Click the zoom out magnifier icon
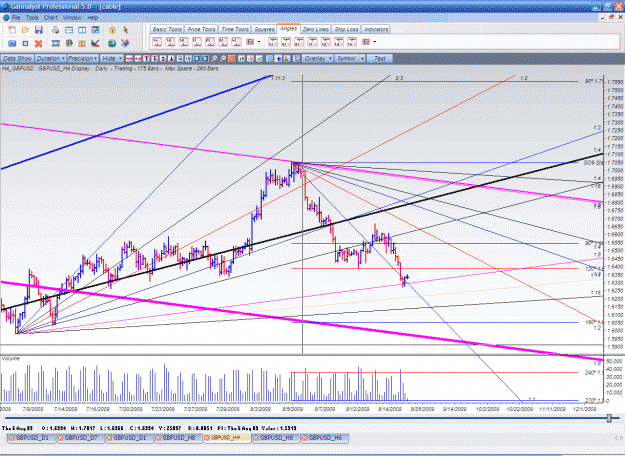The image size is (625, 456). click(x=223, y=59)
